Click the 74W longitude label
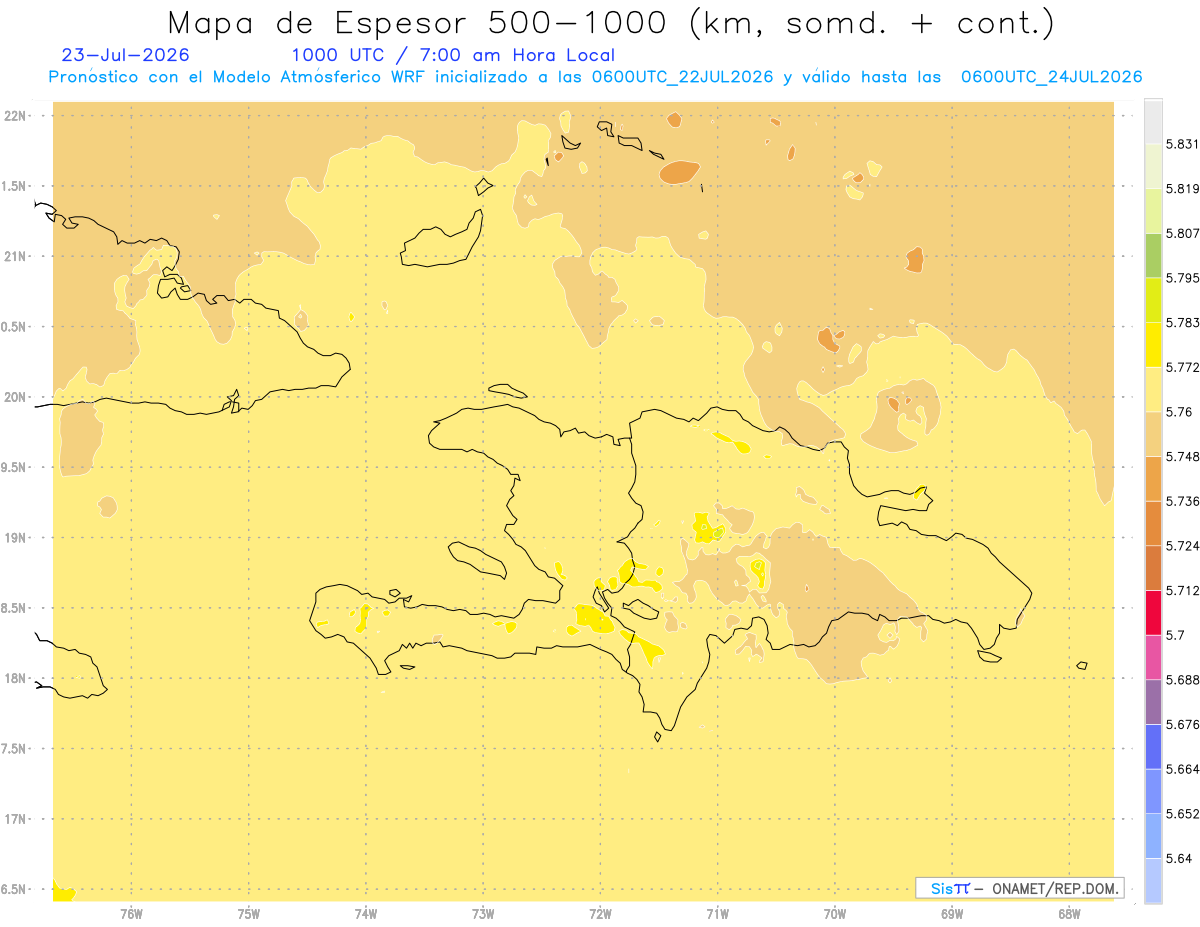Screen dimensions: 1200x927 click(x=365, y=914)
